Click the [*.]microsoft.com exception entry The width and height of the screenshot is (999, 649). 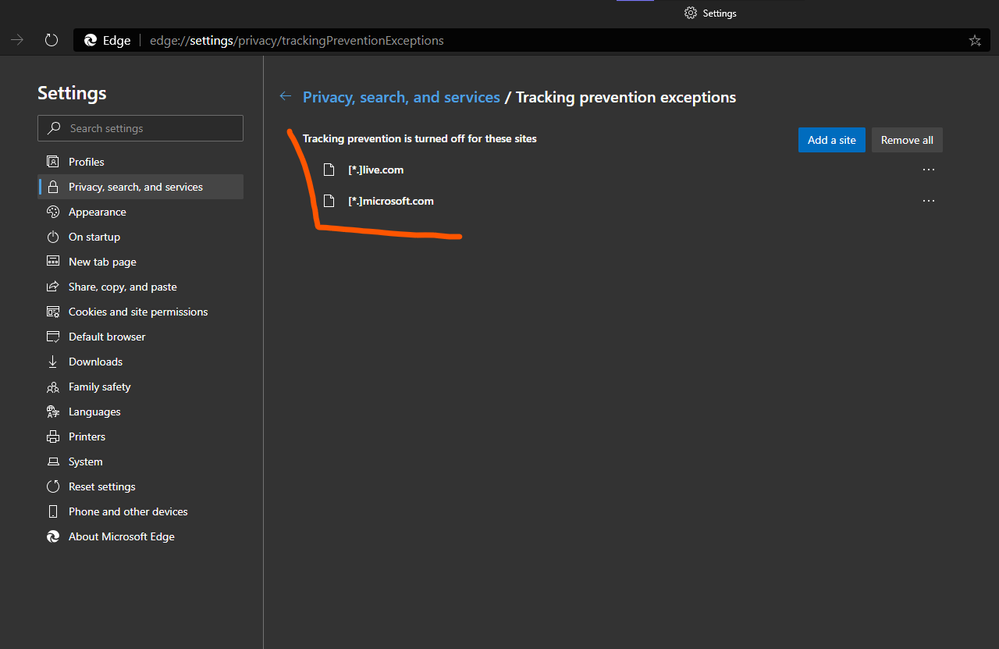[x=391, y=201]
